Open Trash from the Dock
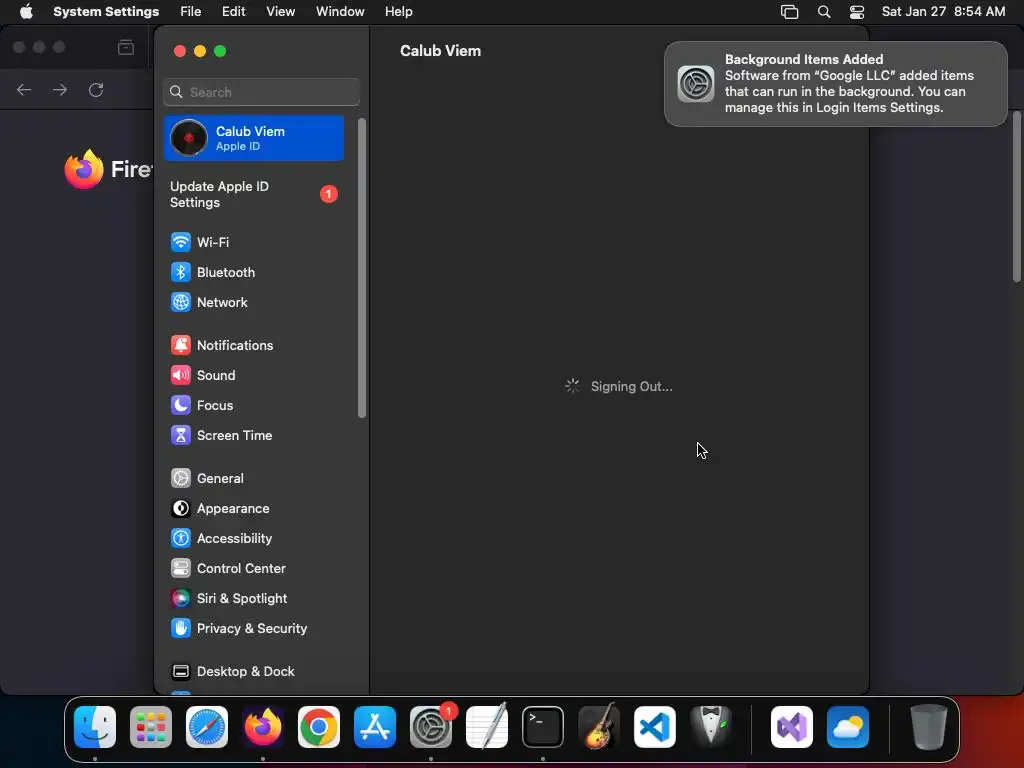This screenshot has width=1024, height=768. tap(928, 727)
